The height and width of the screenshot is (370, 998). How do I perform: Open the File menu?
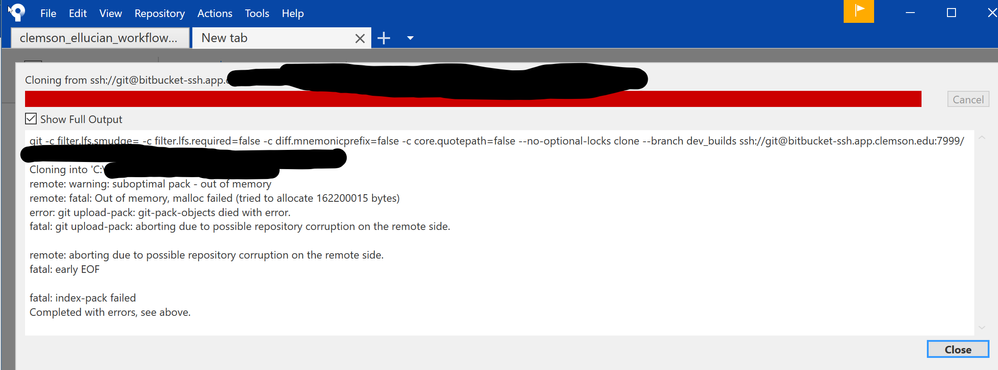pyautogui.click(x=48, y=13)
